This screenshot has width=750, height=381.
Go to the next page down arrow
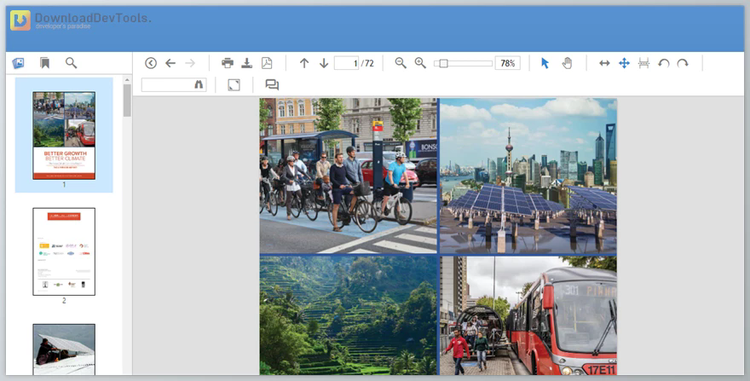click(x=324, y=63)
